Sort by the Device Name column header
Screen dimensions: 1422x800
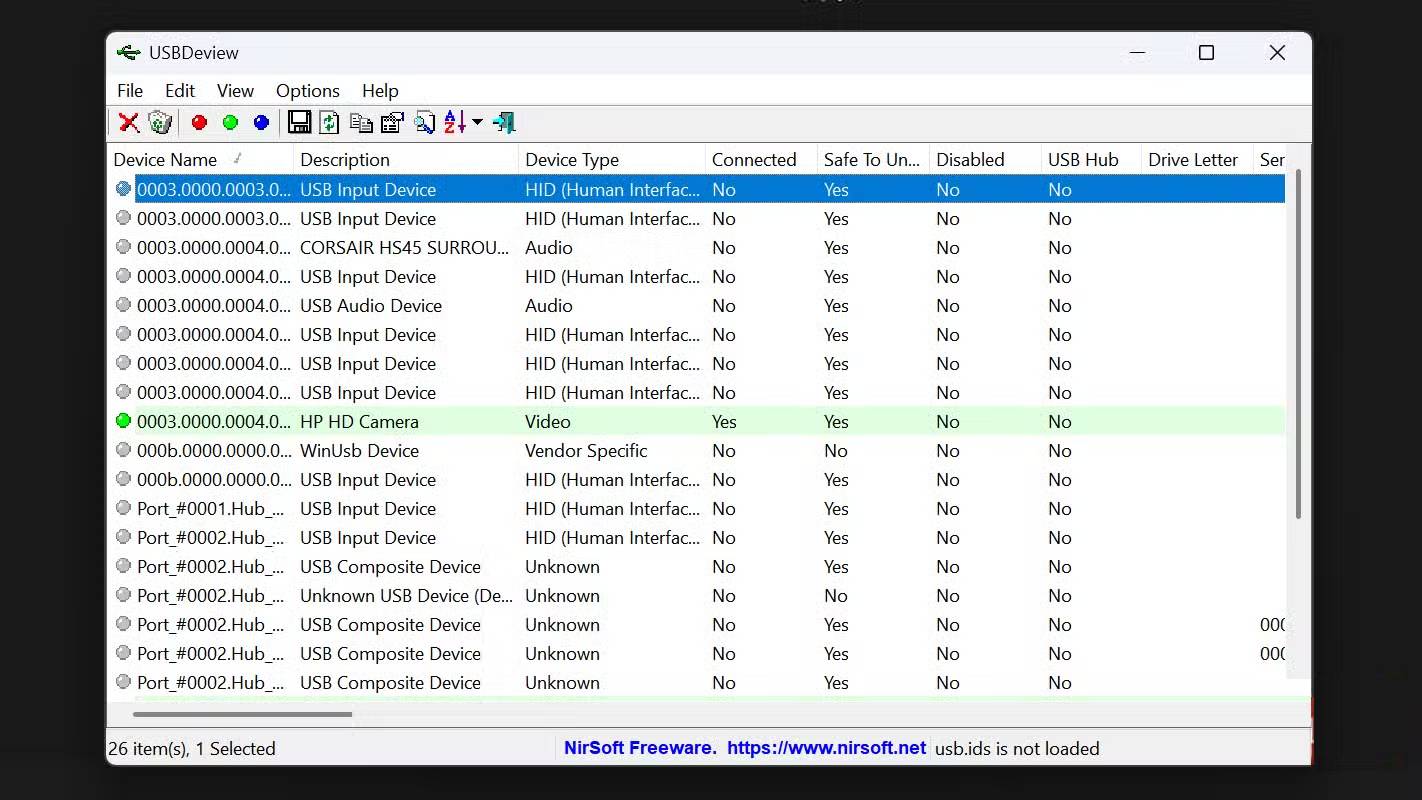(166, 160)
